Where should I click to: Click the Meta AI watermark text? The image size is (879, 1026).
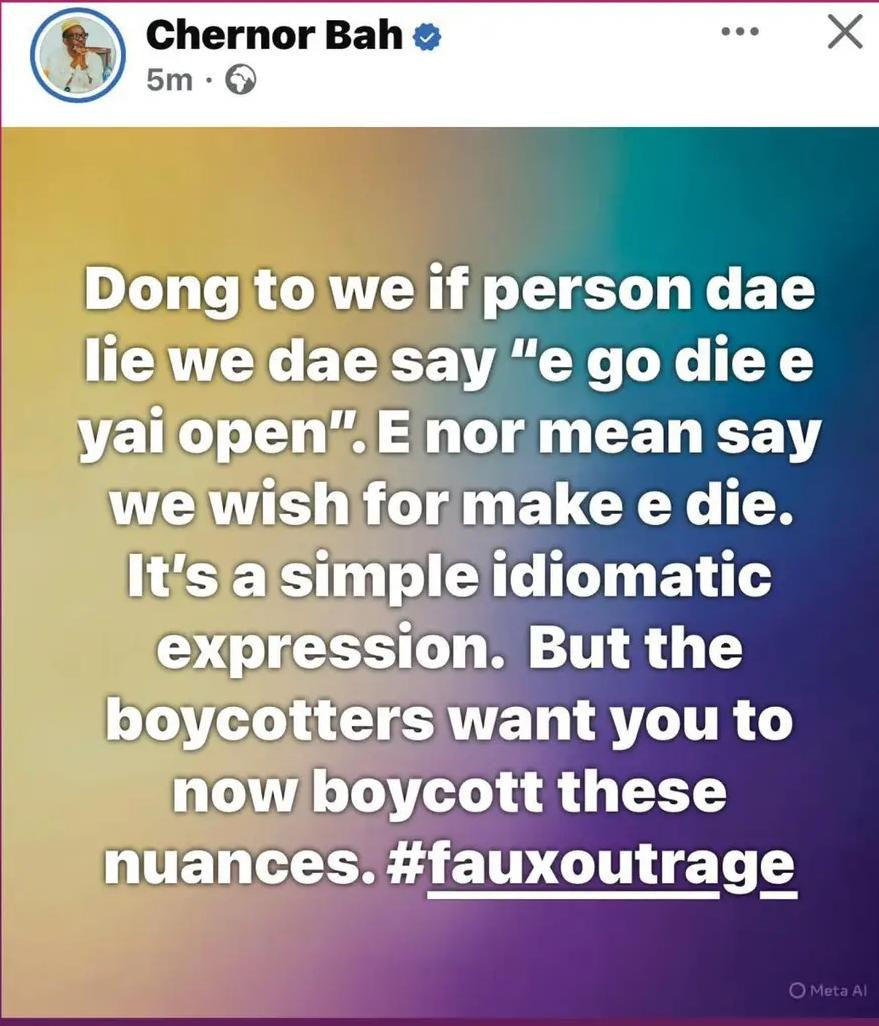click(x=838, y=990)
